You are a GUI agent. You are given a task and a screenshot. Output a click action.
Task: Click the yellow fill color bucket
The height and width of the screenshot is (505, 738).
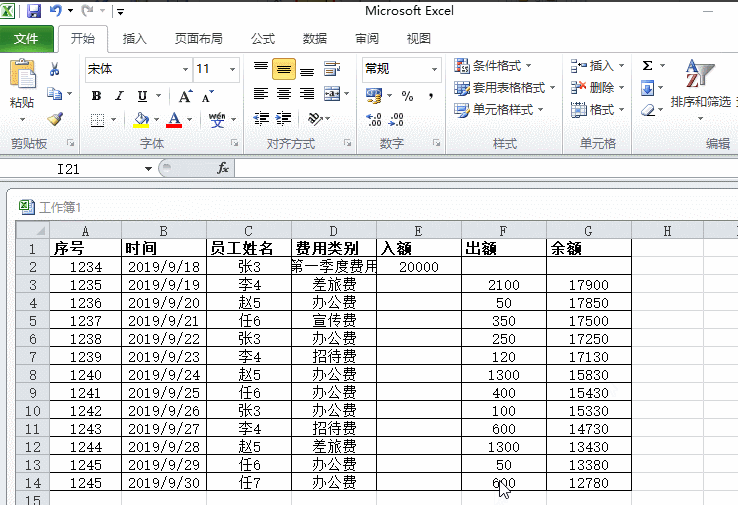coord(141,120)
